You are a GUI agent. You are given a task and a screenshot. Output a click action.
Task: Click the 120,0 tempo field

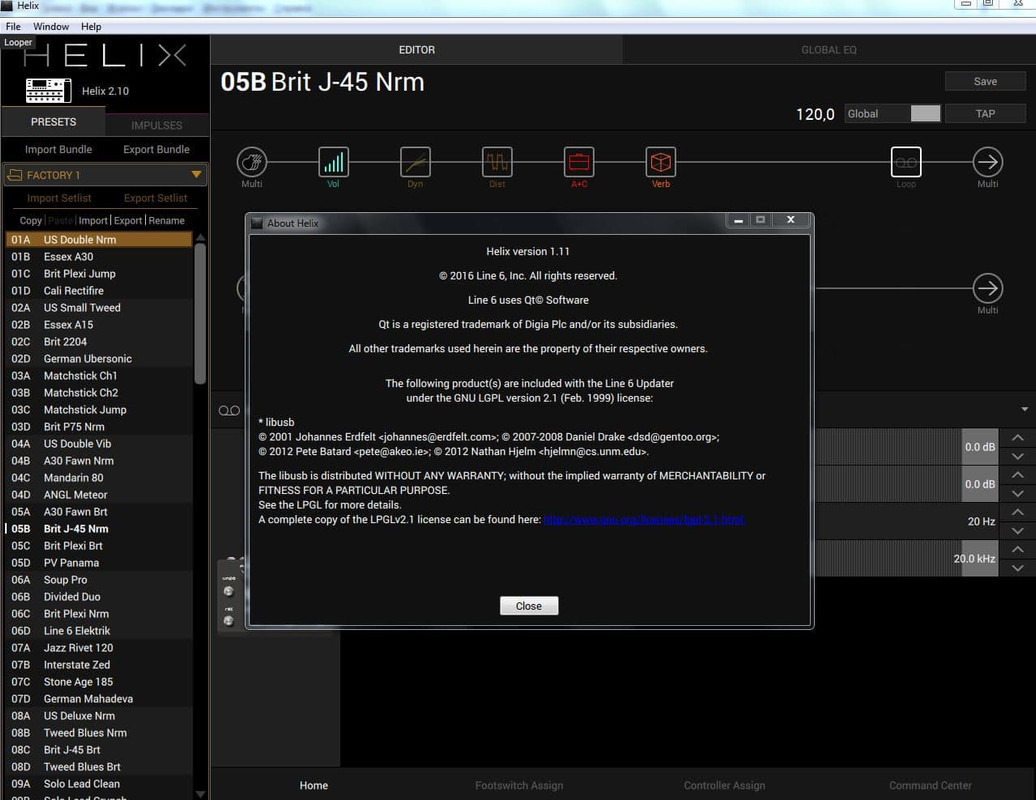[x=815, y=114]
